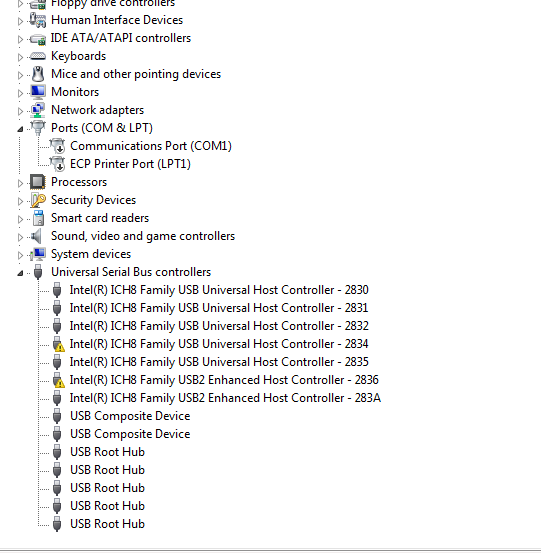This screenshot has height=553, width=541.
Task: Click the Security Devices key icon
Action: 38,200
